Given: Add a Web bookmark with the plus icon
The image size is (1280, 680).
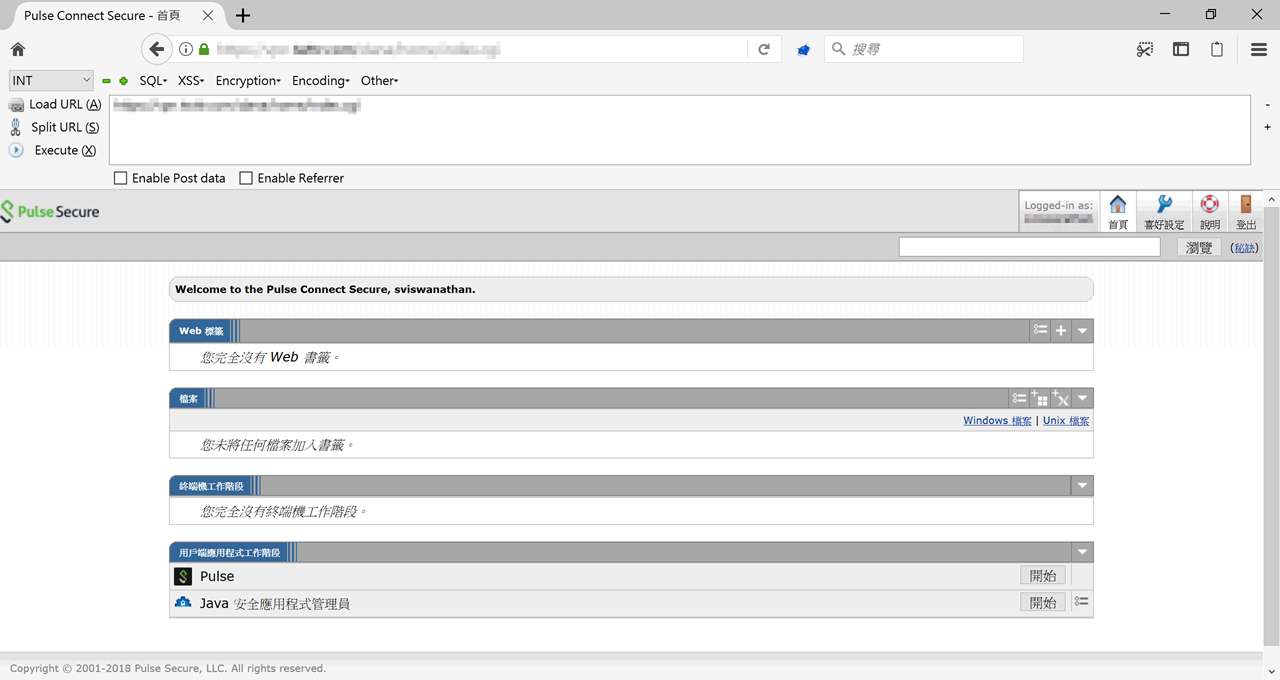Looking at the screenshot, I should click(1061, 330).
